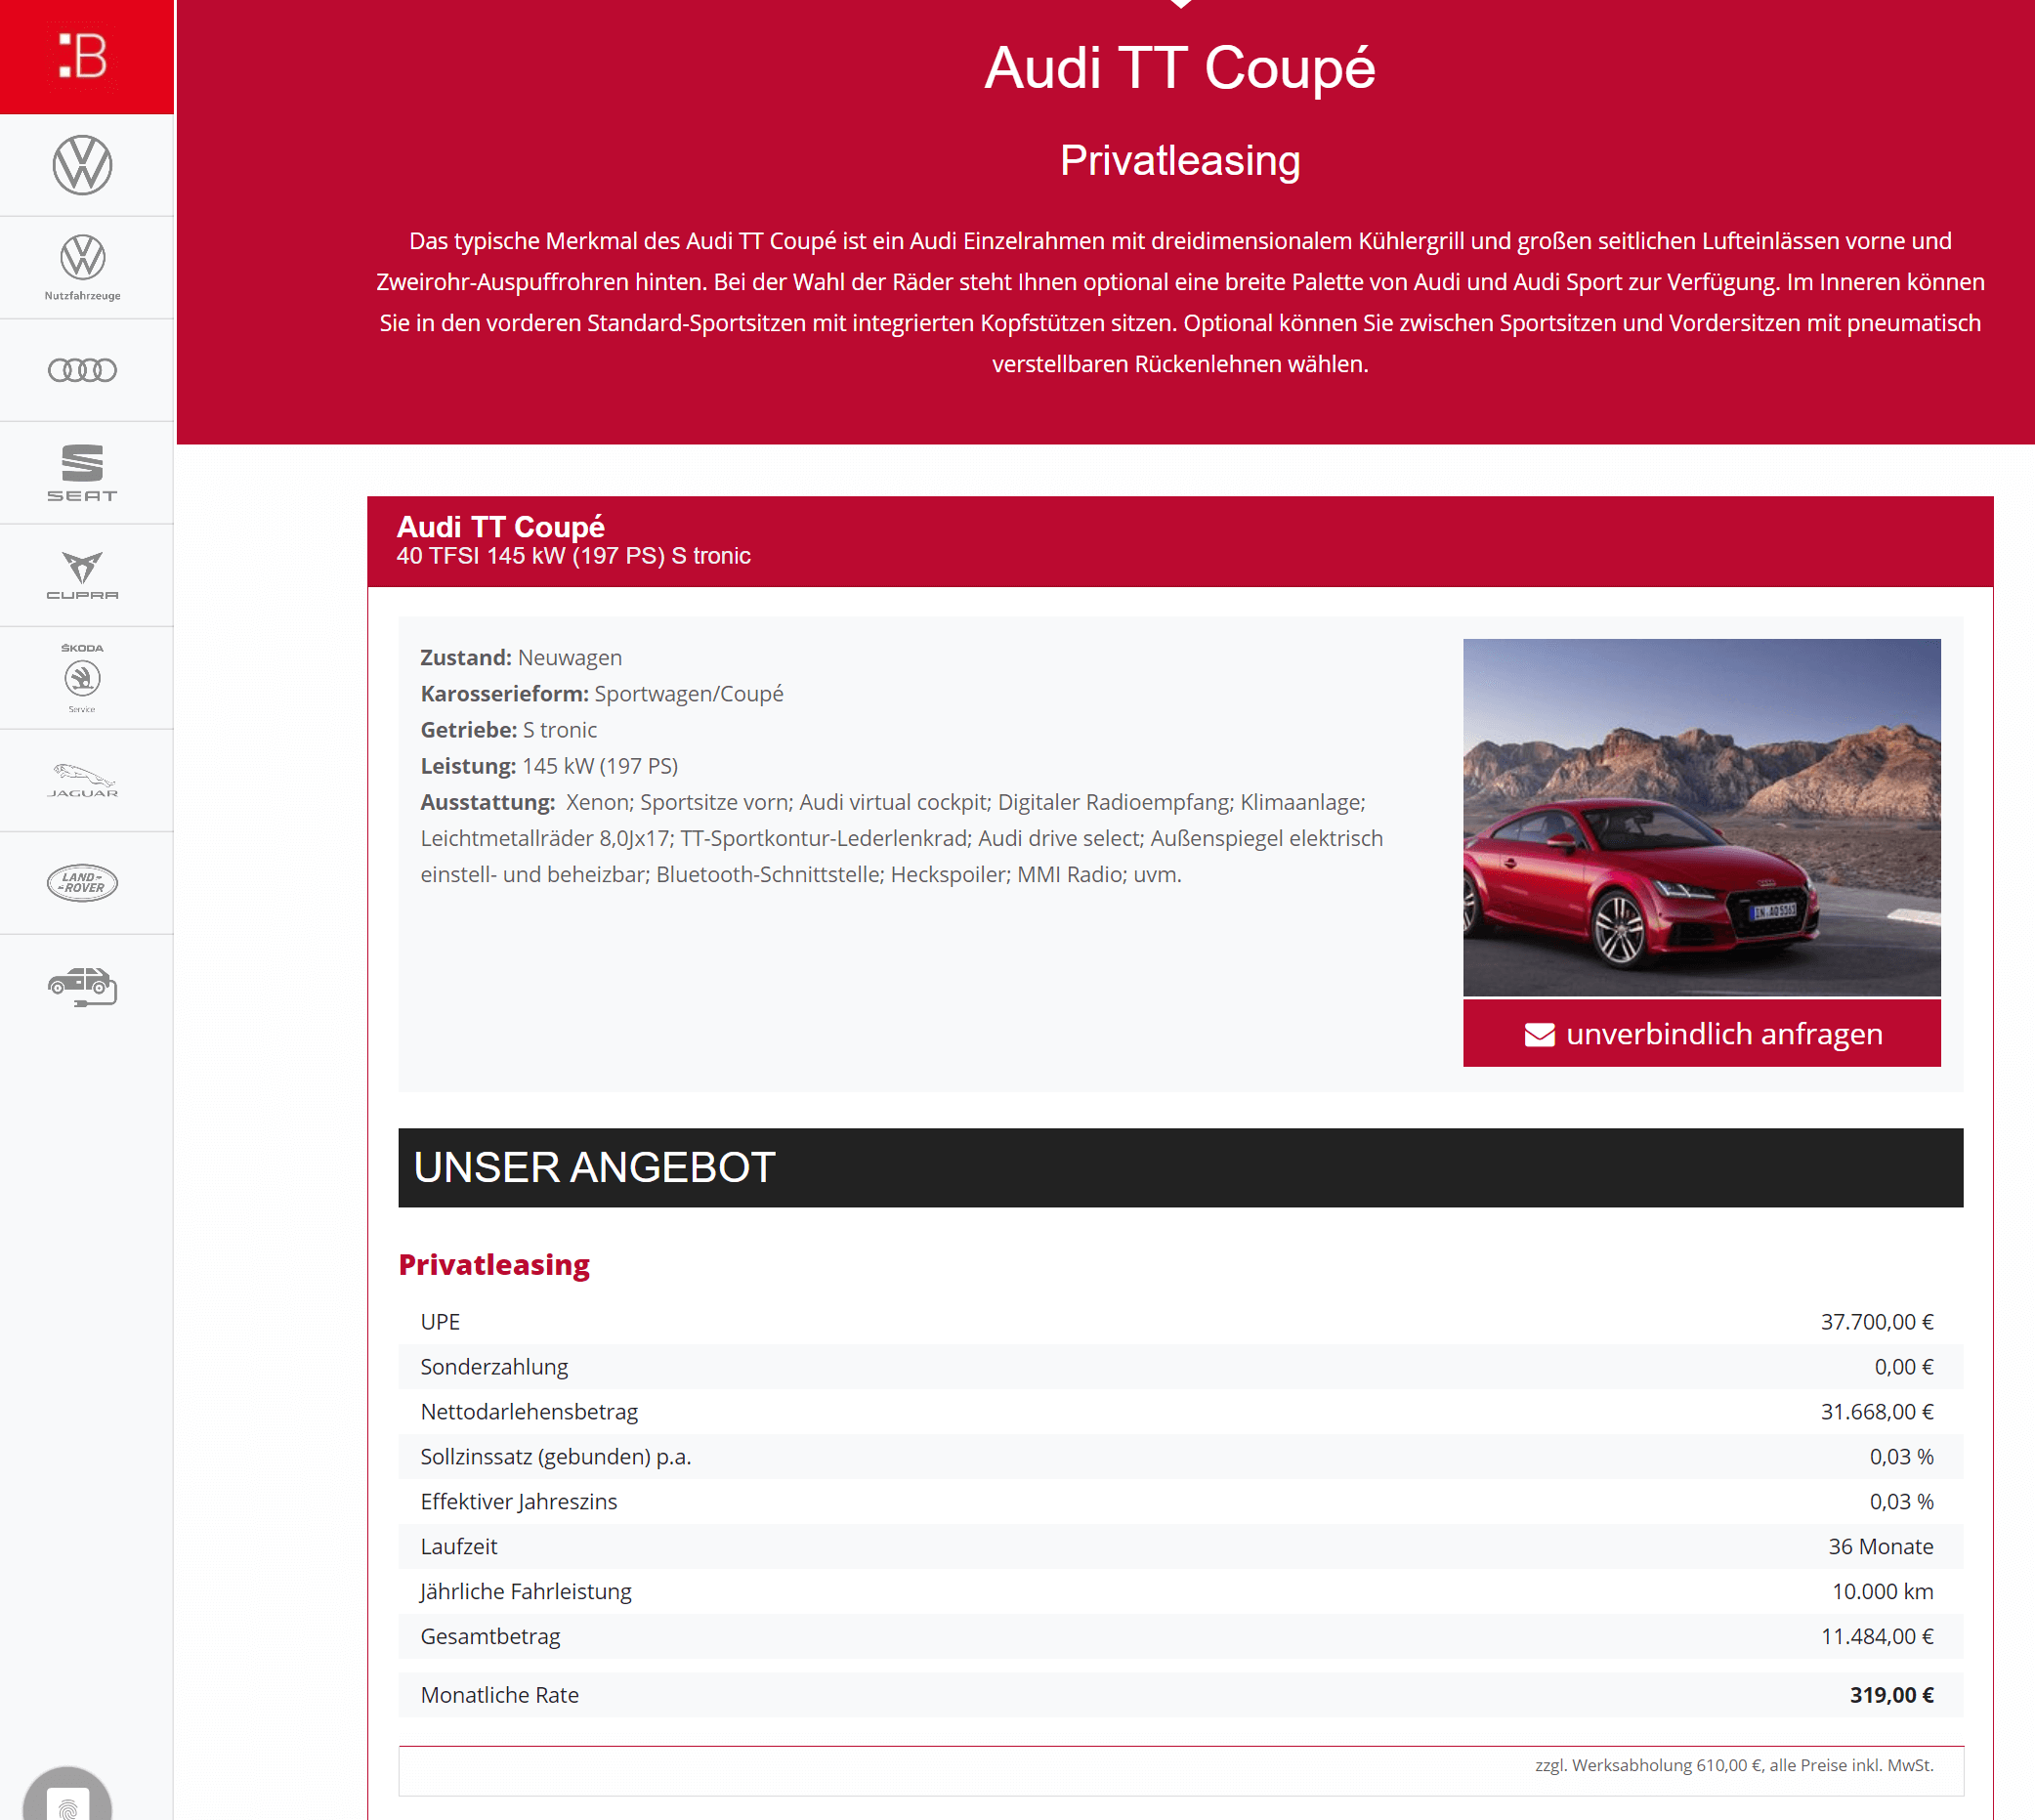Click the large 'Audi TT Coupé' page title
The width and height of the screenshot is (2035, 1820).
coord(1179,68)
